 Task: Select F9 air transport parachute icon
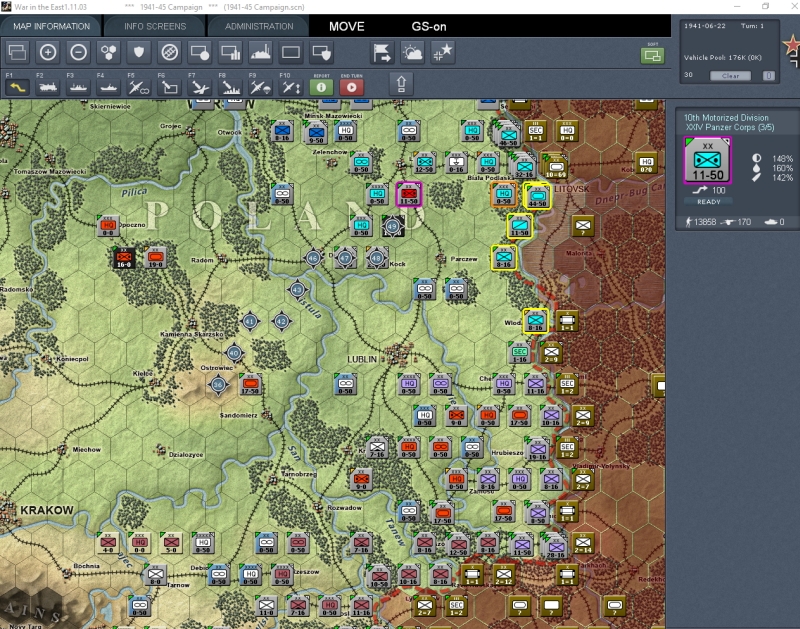click(x=261, y=87)
